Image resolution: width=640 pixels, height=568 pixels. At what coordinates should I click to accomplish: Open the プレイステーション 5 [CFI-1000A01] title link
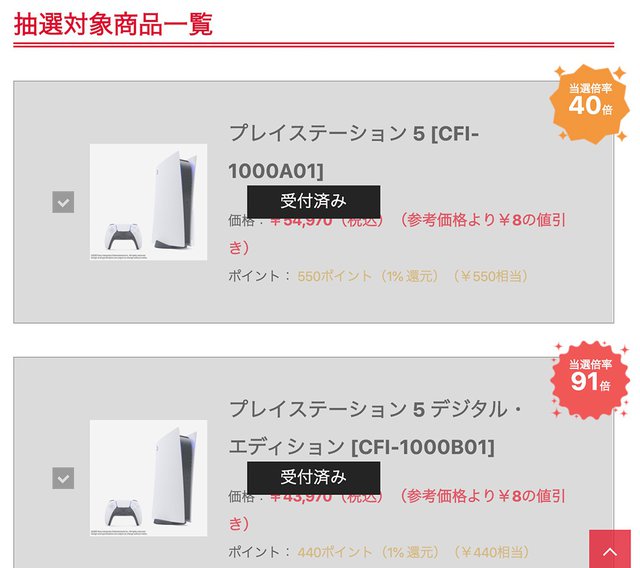353,151
